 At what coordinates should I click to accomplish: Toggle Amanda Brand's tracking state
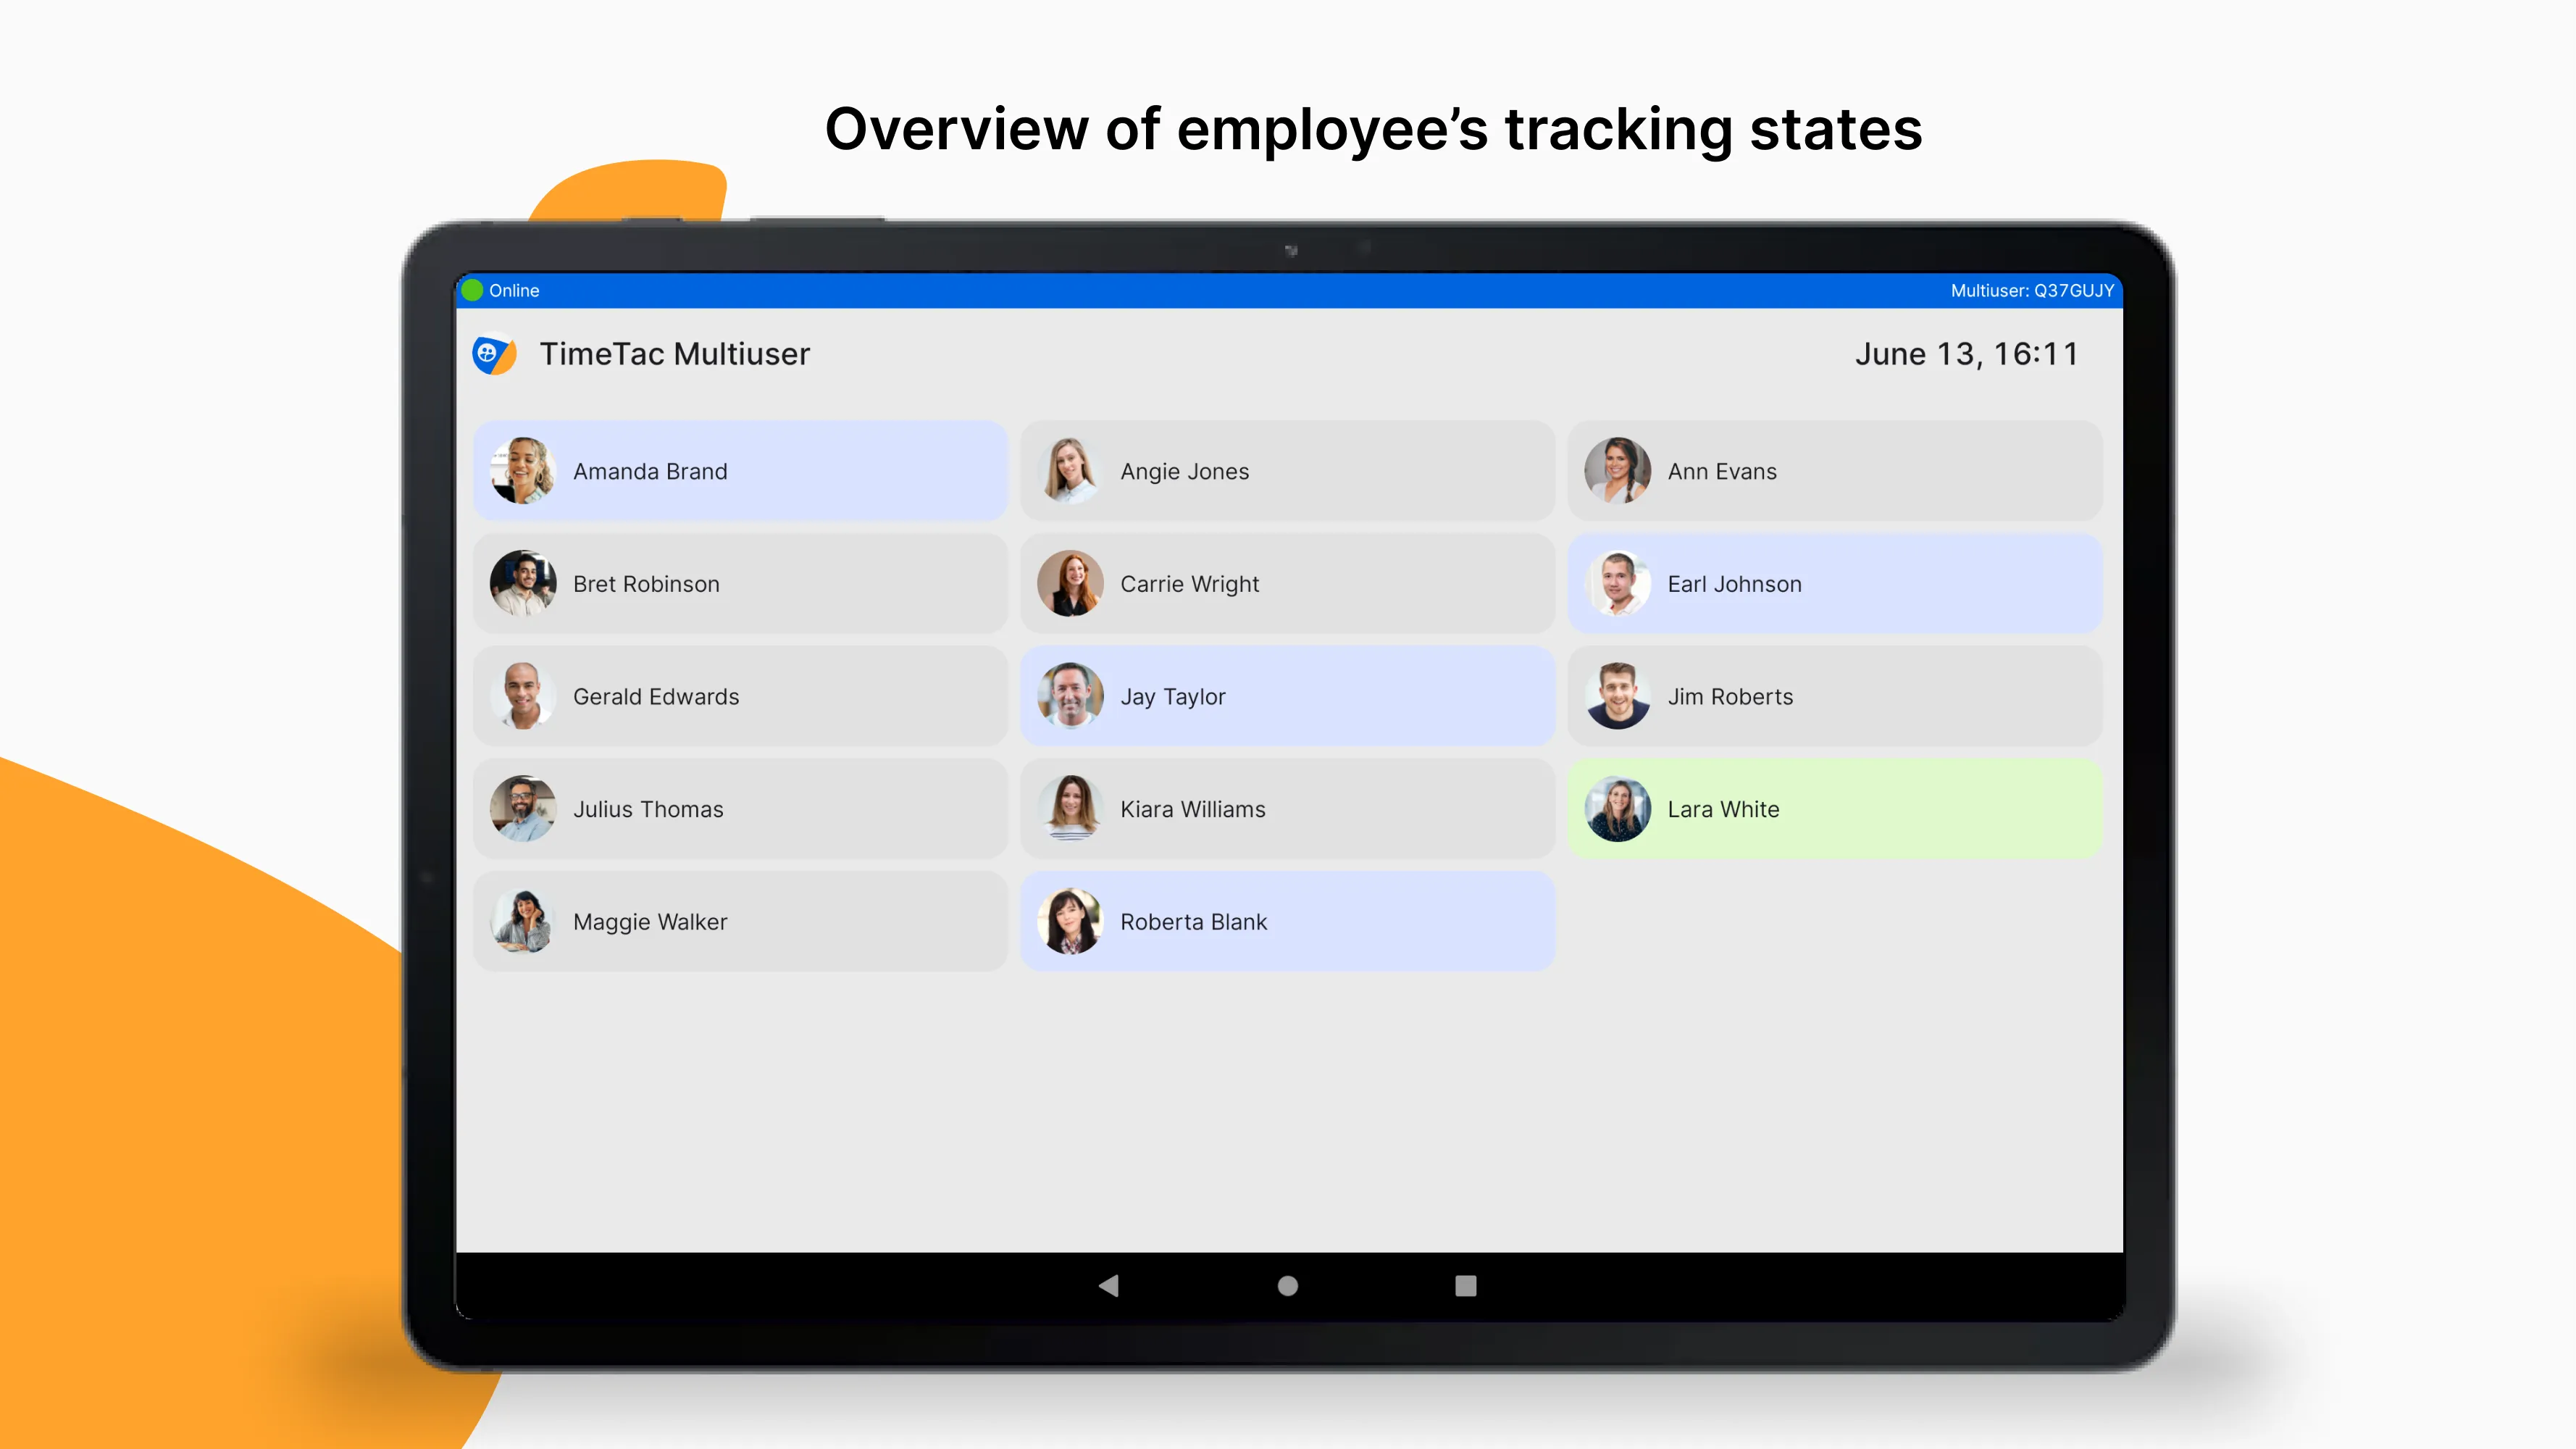(x=741, y=469)
